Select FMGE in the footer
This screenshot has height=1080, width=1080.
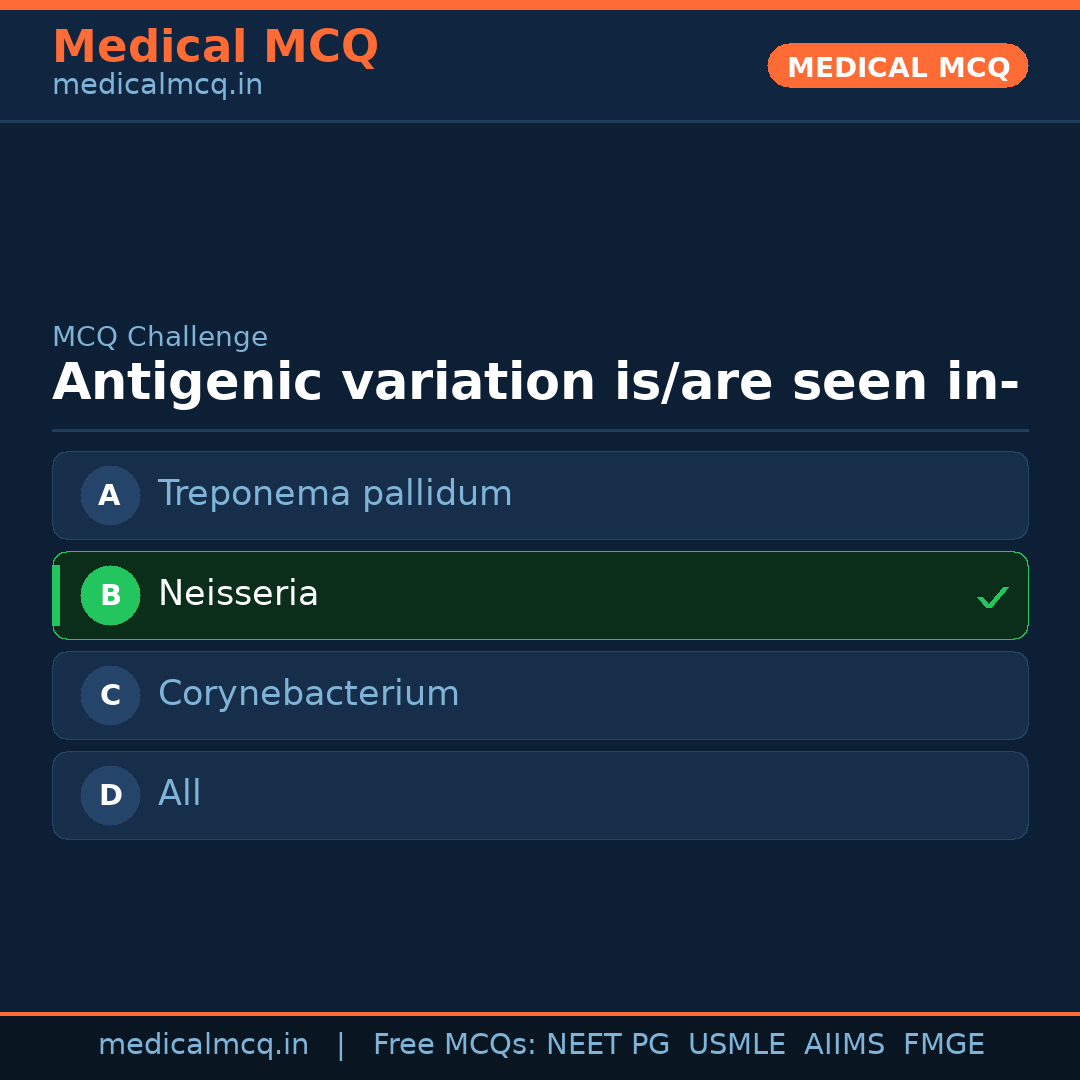[943, 1045]
